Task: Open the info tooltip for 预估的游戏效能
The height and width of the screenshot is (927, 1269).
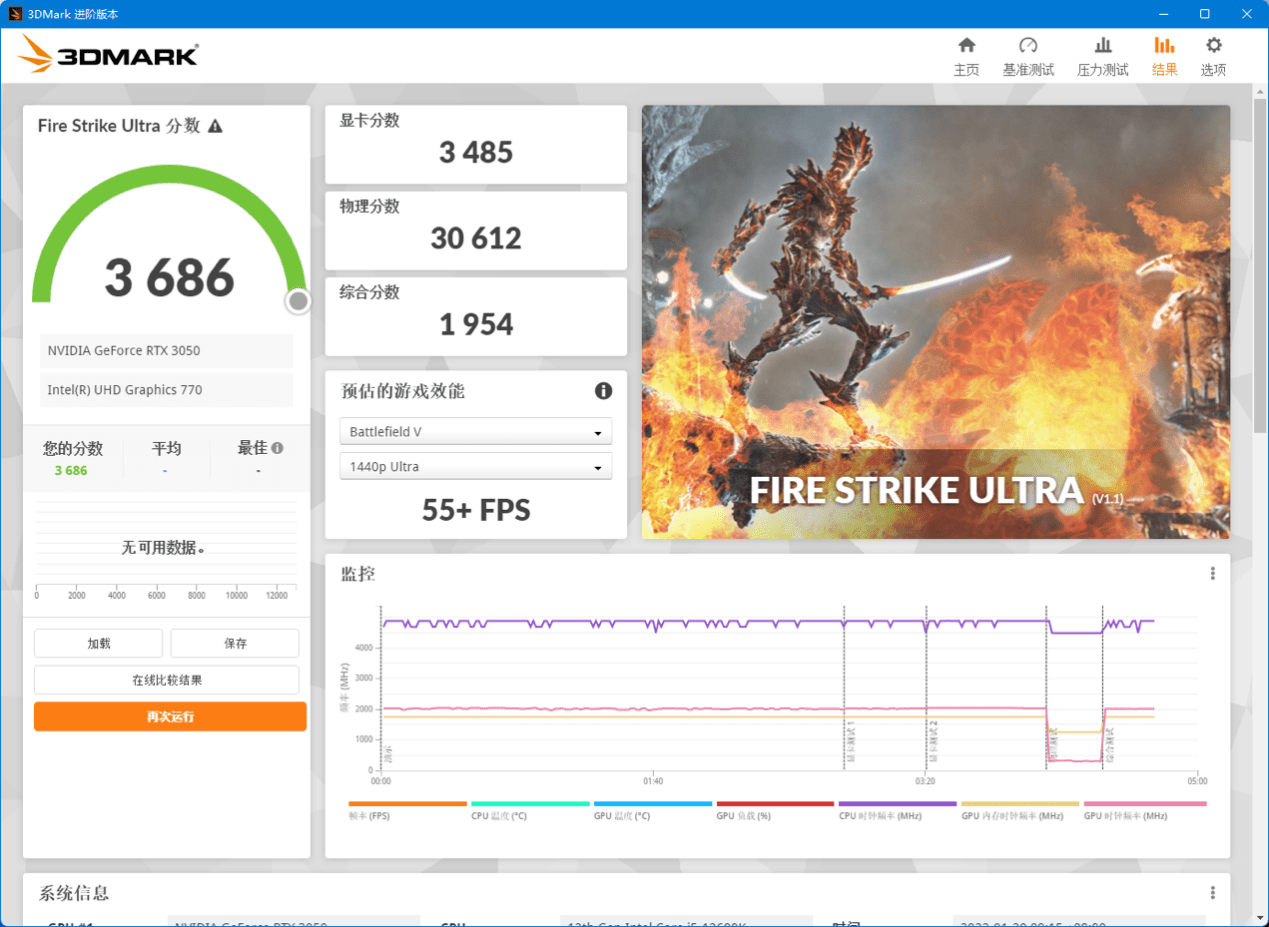Action: tap(603, 391)
